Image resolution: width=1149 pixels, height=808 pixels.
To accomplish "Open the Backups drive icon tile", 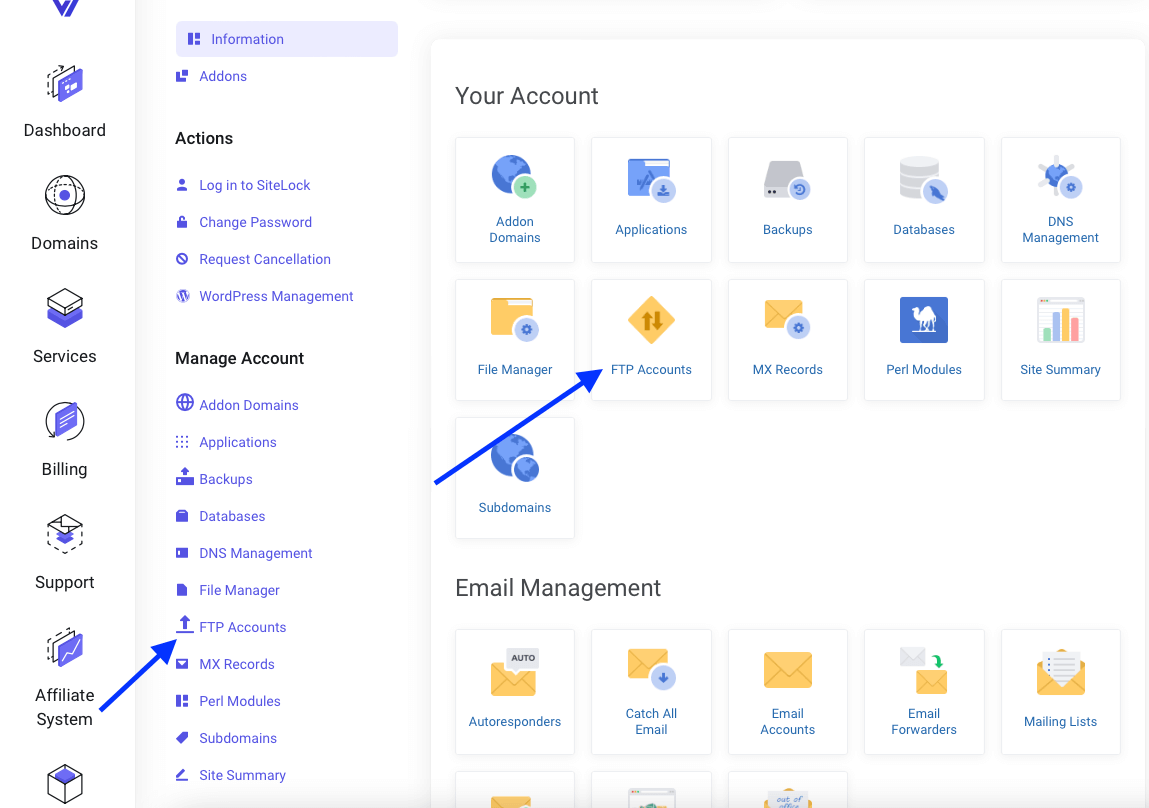I will coord(787,179).
